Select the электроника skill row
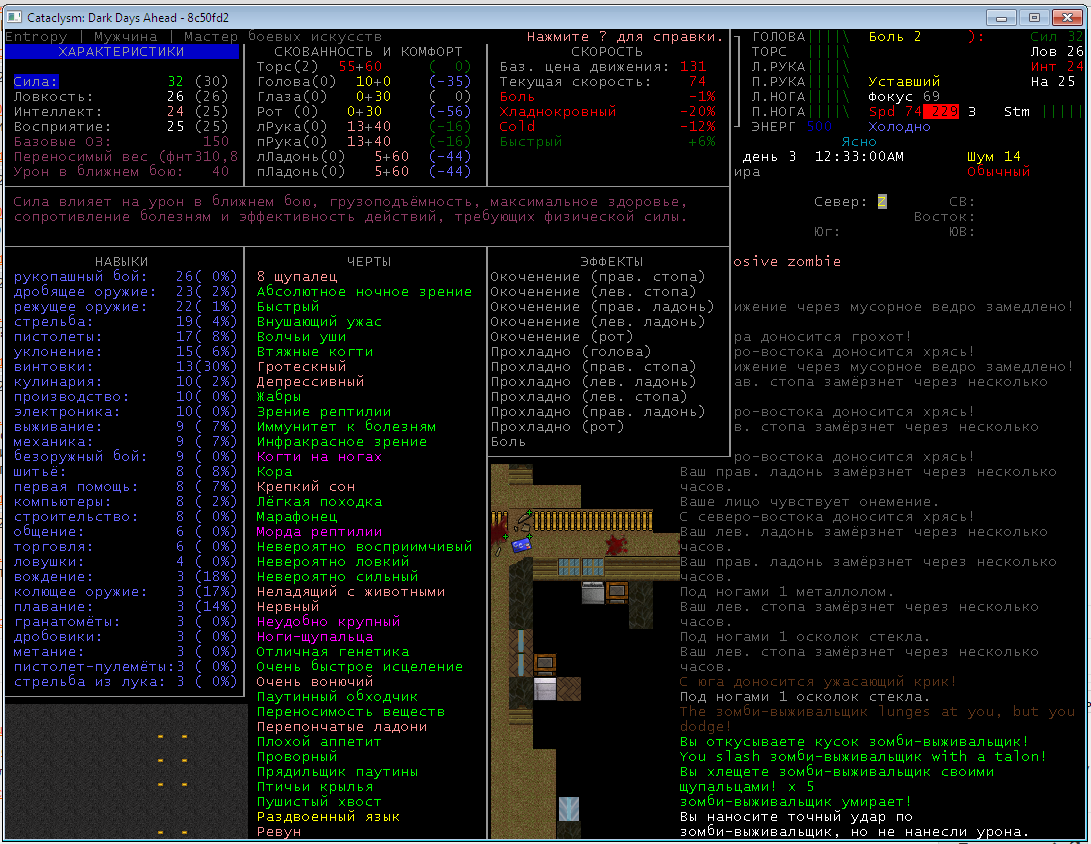Viewport: 1091px width, 844px height. 125,411
